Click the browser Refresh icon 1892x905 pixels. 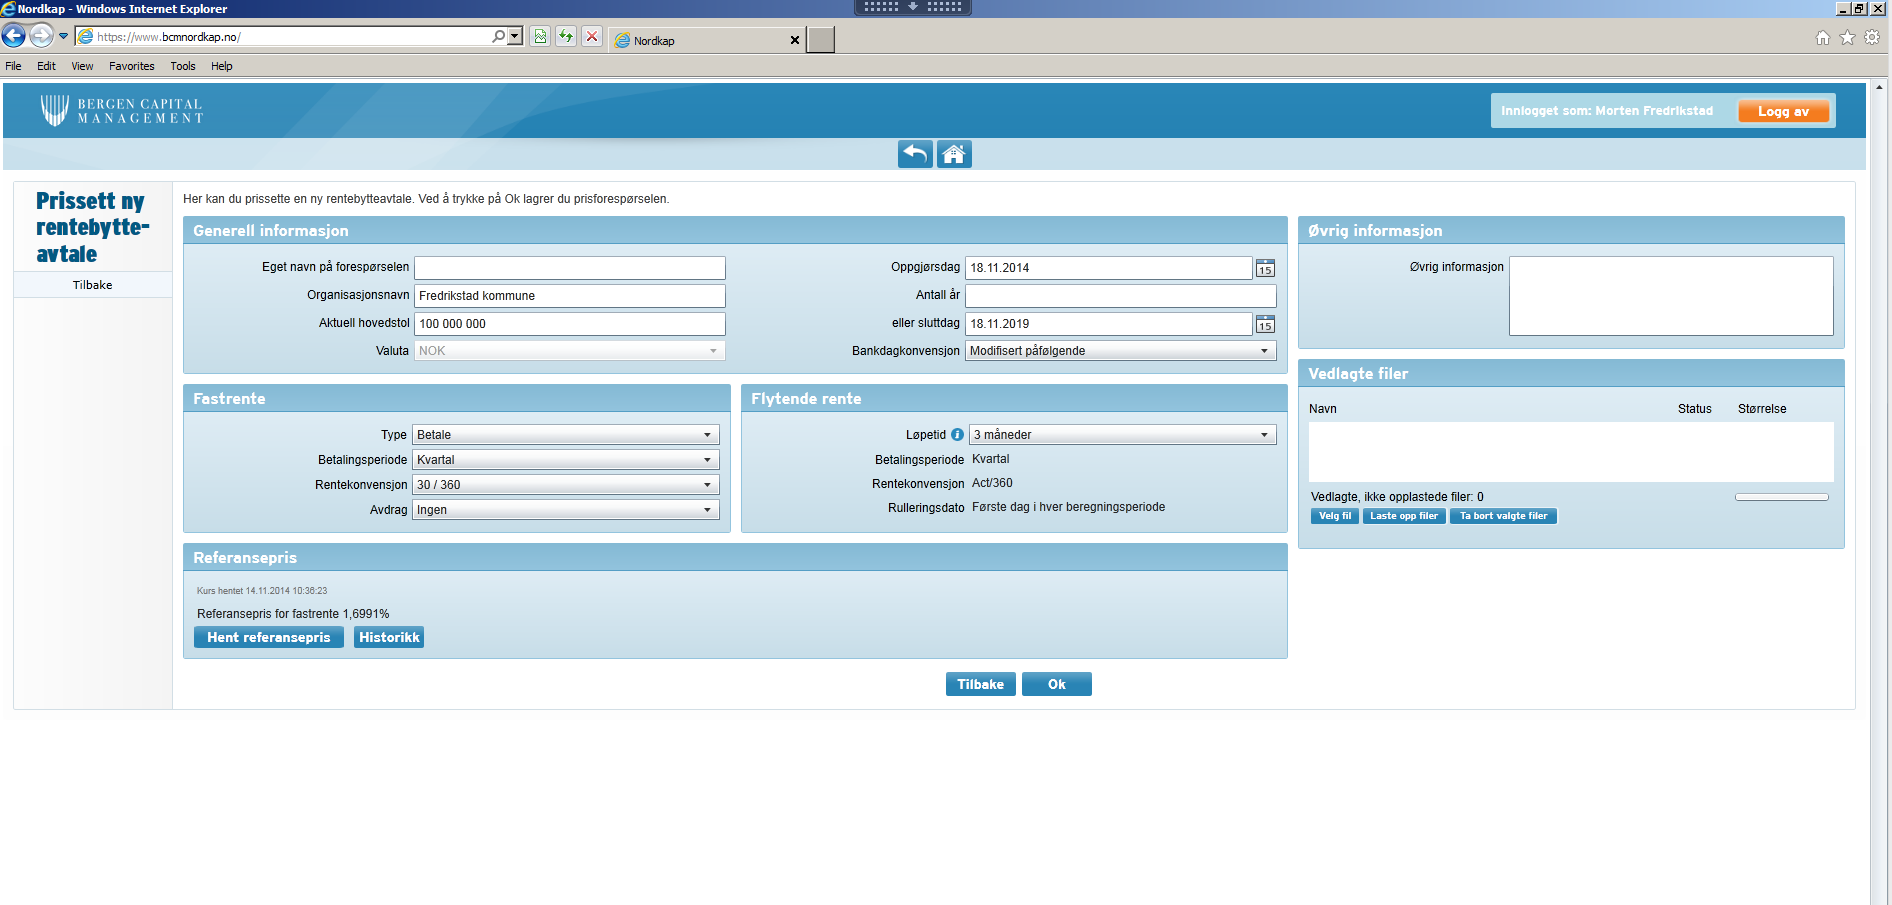pyautogui.click(x=566, y=37)
